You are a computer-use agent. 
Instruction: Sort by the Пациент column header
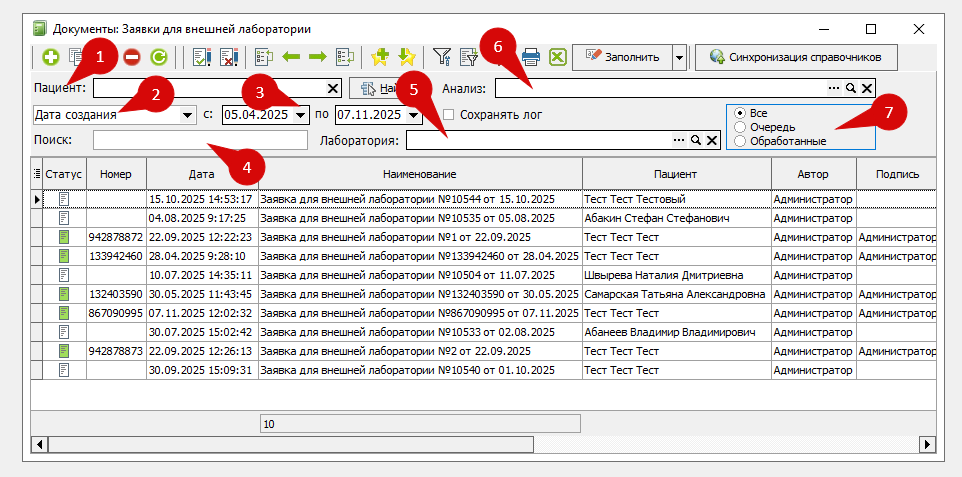tap(676, 174)
